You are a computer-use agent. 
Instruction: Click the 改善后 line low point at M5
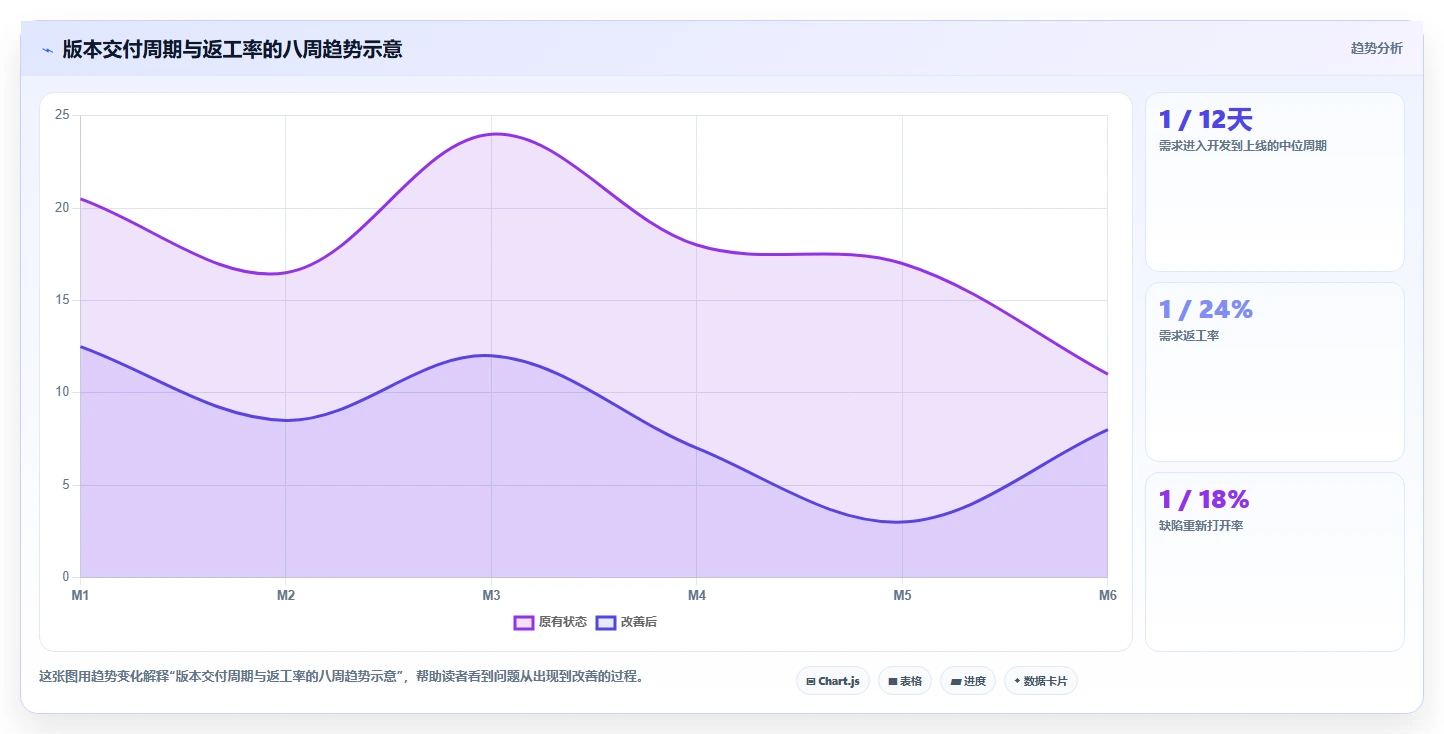point(902,522)
